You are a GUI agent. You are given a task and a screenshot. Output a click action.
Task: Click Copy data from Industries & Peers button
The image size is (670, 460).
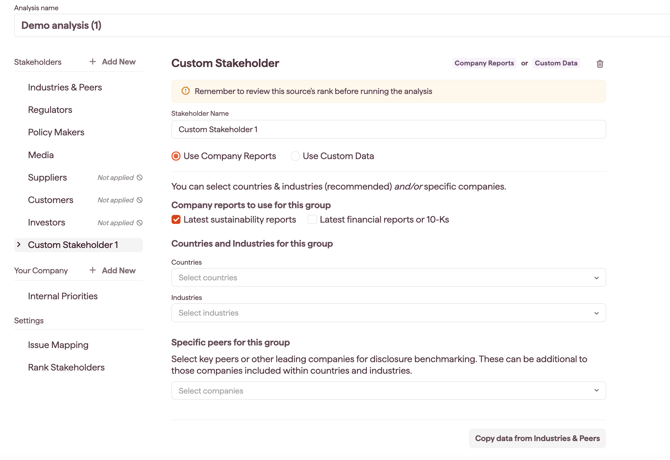[537, 439]
